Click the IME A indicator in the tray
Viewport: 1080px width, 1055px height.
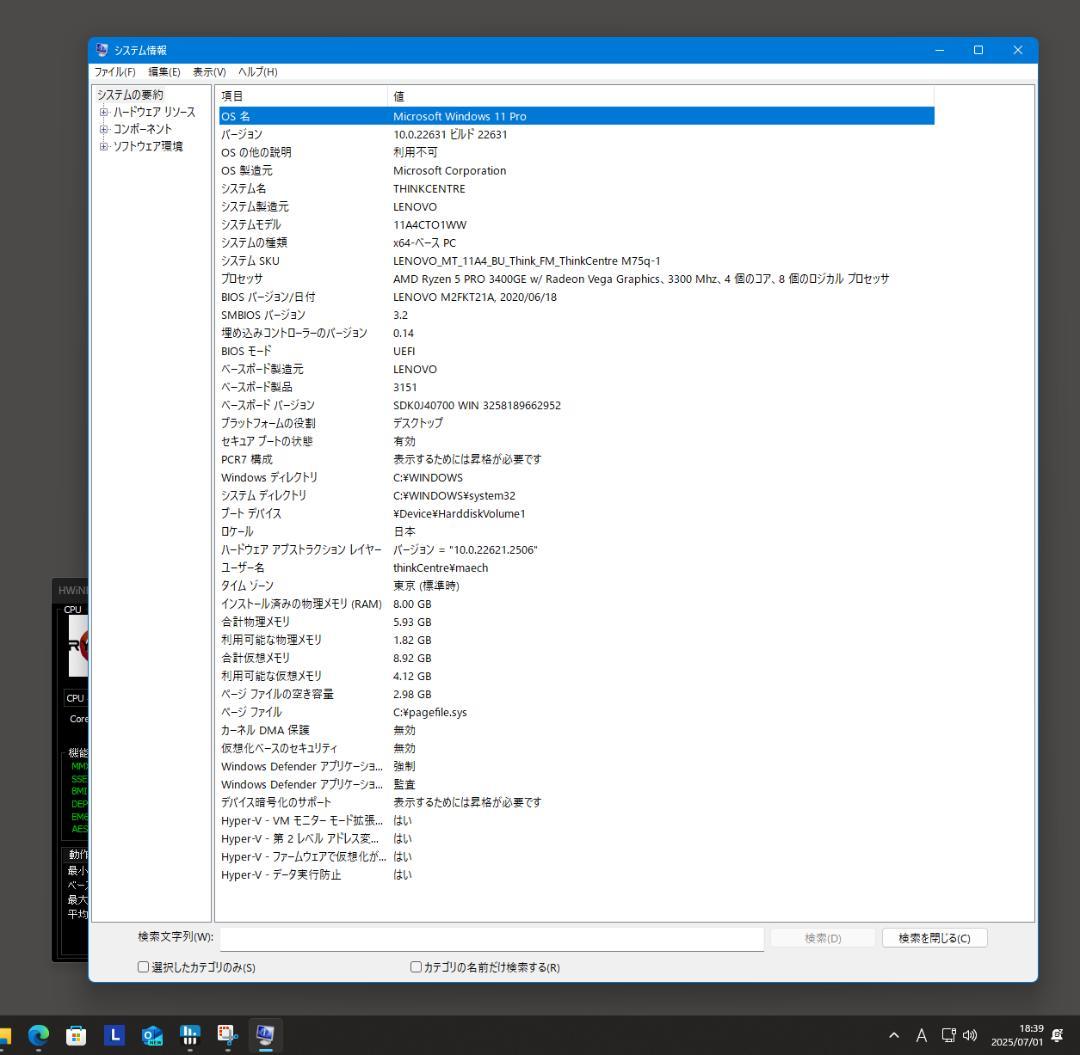(921, 1037)
